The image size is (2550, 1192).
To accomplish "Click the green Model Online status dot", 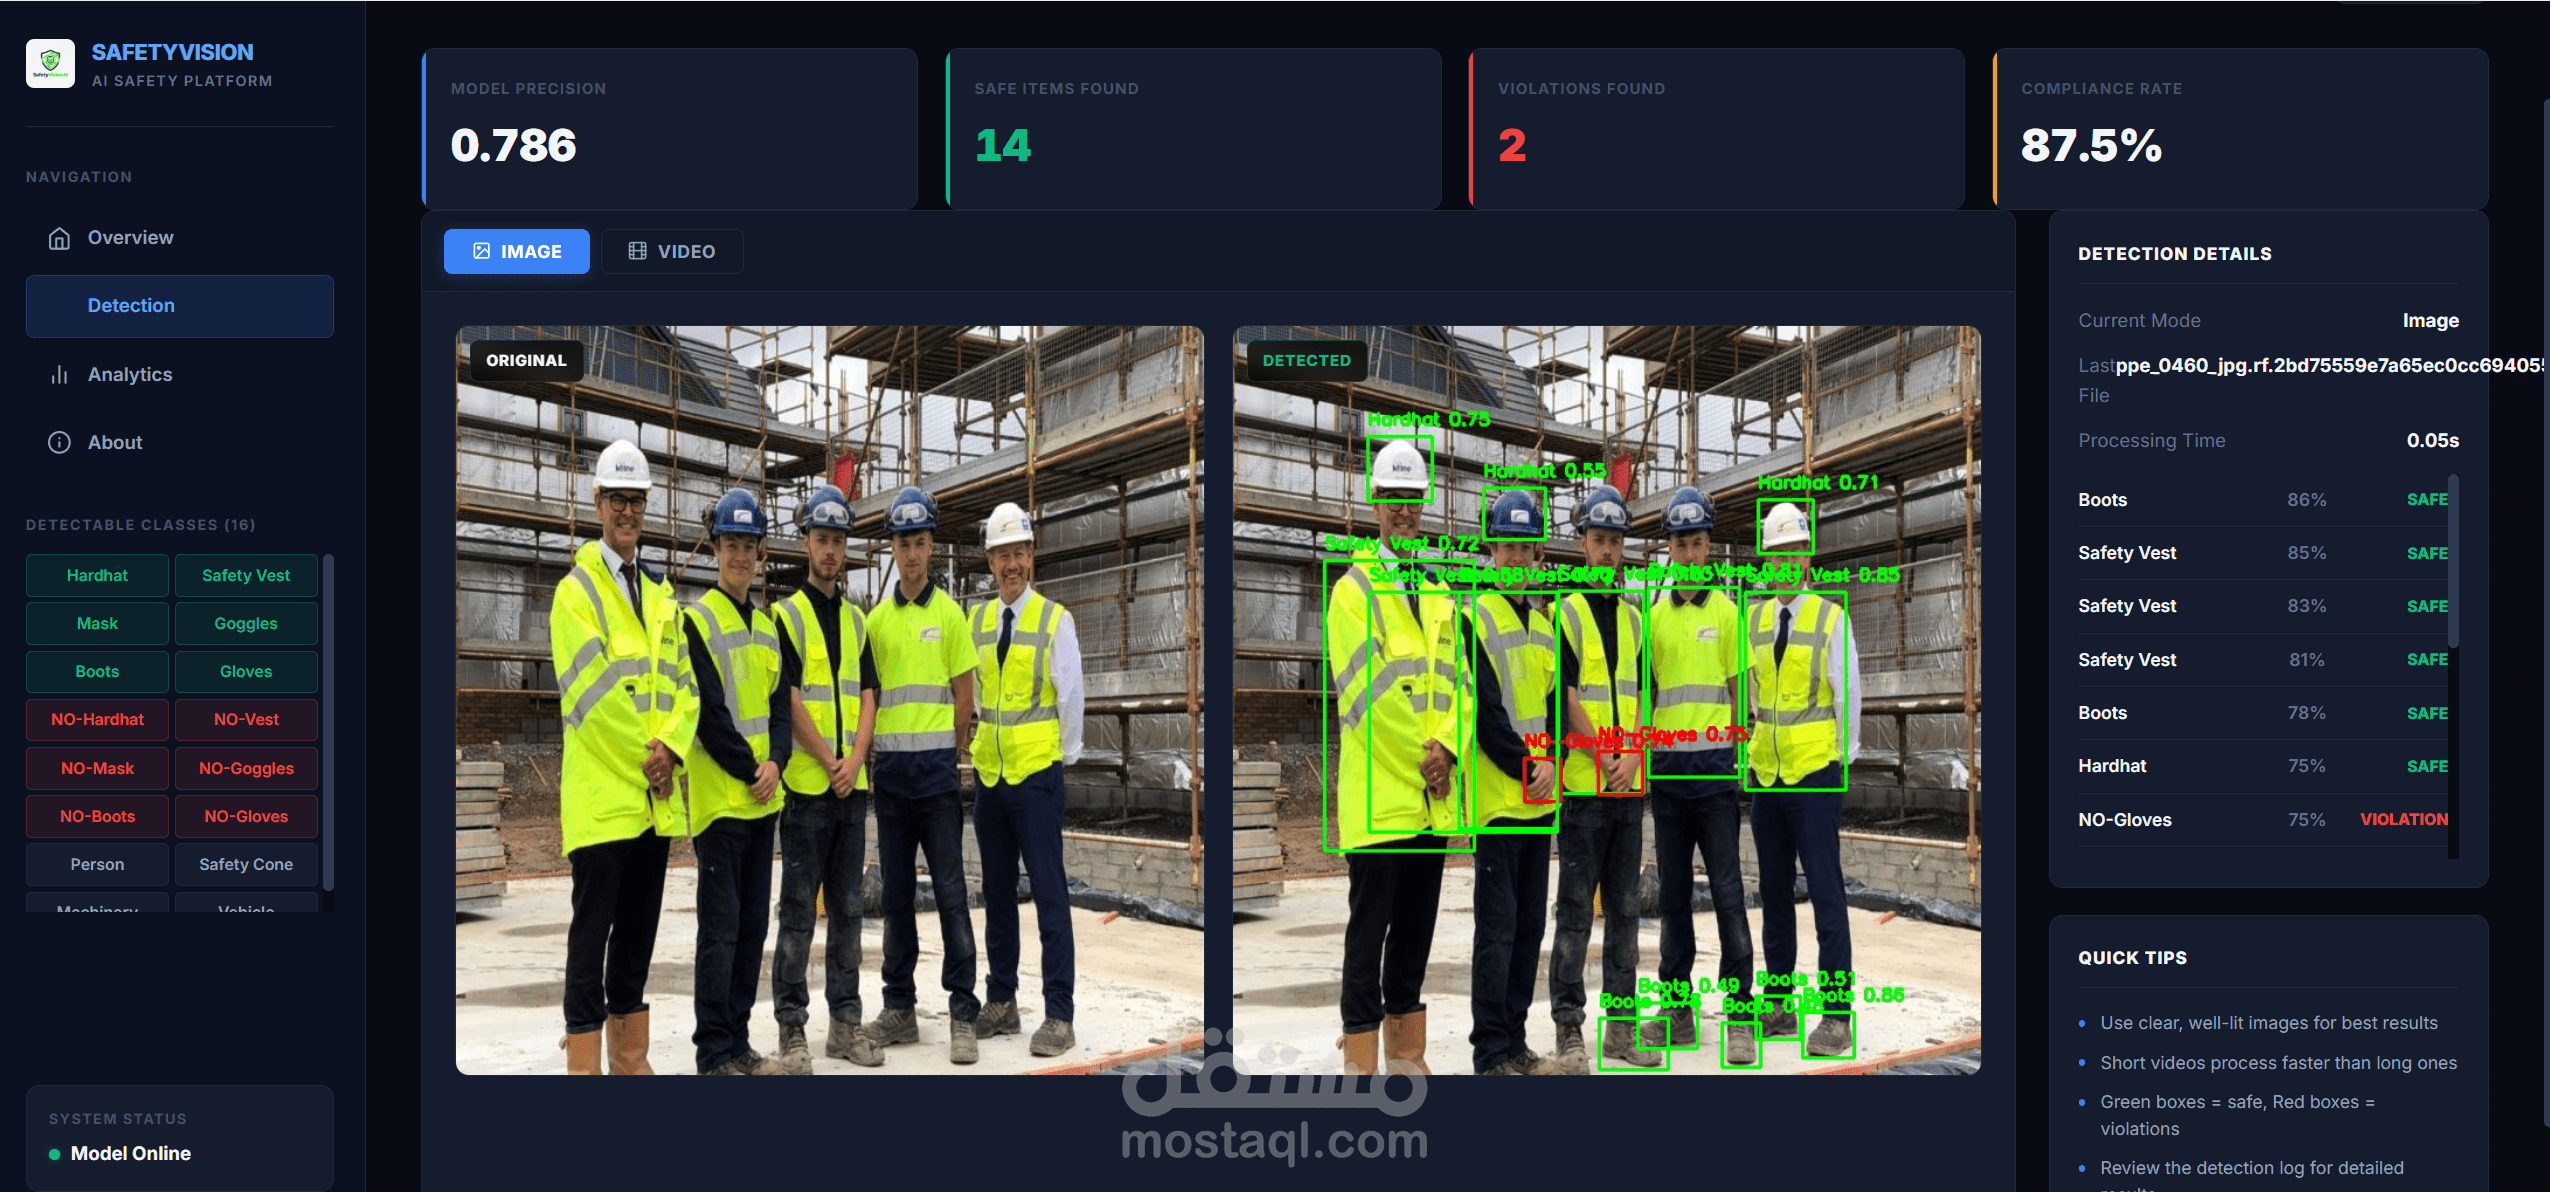I will pyautogui.click(x=55, y=1154).
